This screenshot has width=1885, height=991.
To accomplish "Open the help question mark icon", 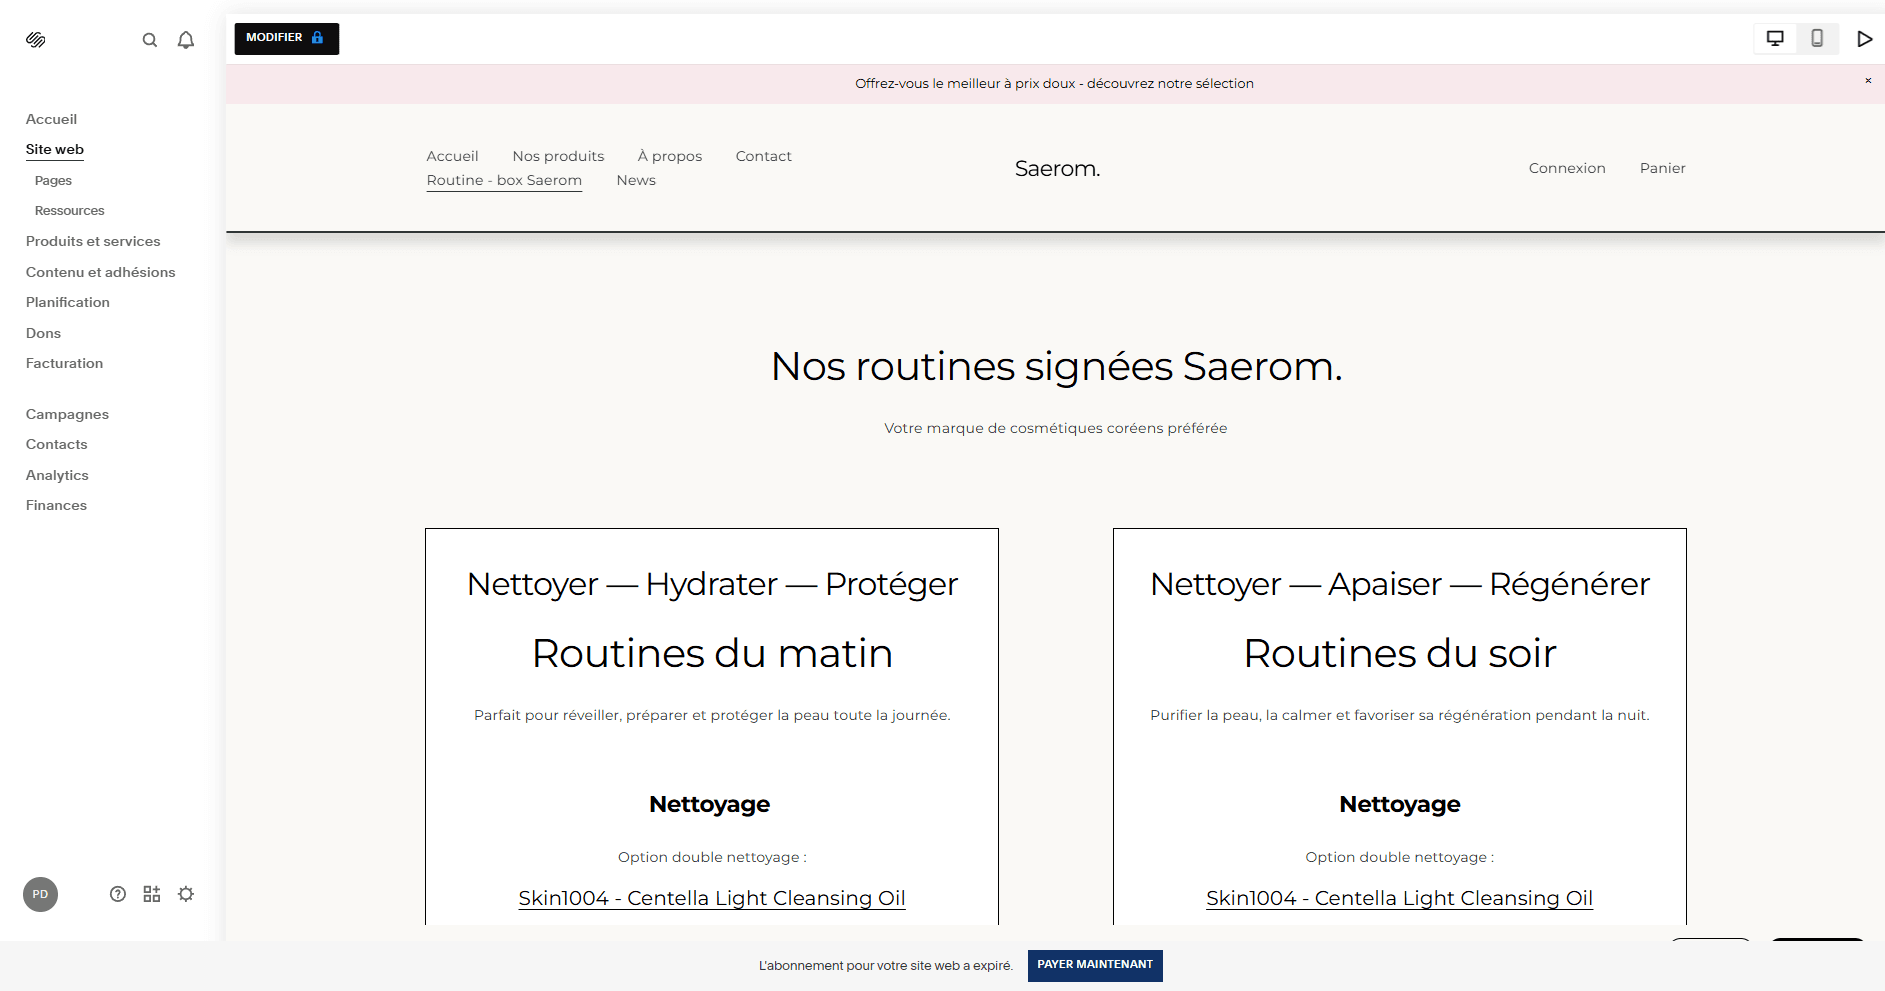I will point(118,894).
